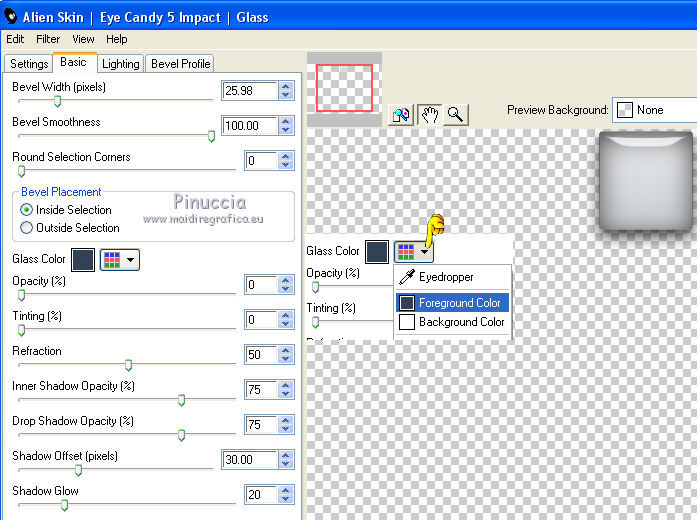Decrease Bevel Smoothness with spinner down arrow
Image resolution: width=697 pixels, height=520 pixels.
[286, 130]
